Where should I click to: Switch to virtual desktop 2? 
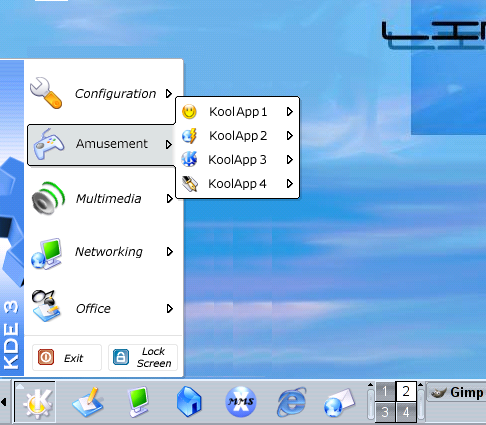[x=406, y=391]
